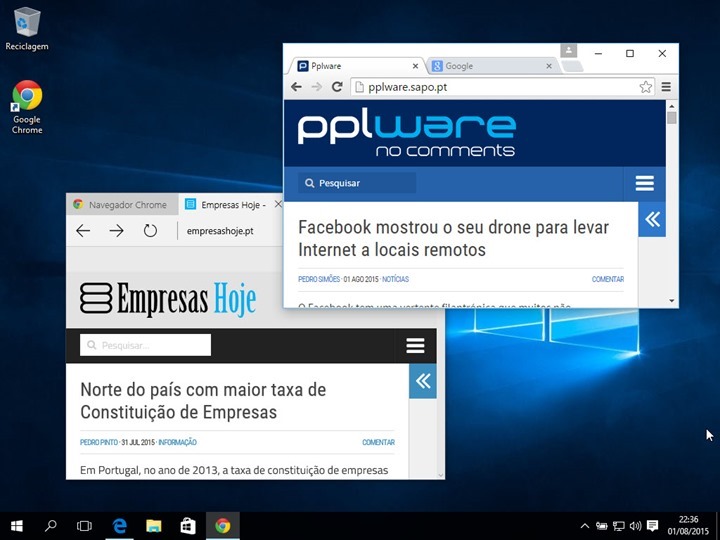Screen dimensions: 720x540
Task: Refresh the Edge page
Action: 150,231
